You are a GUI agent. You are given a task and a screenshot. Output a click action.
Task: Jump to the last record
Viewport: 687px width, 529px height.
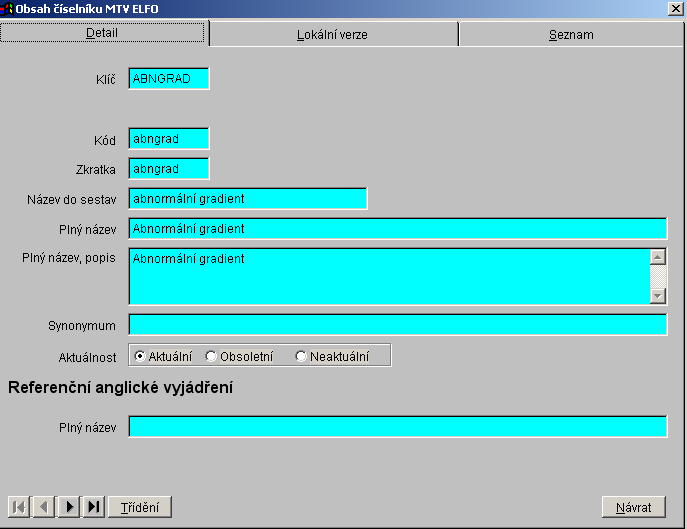(x=93, y=507)
